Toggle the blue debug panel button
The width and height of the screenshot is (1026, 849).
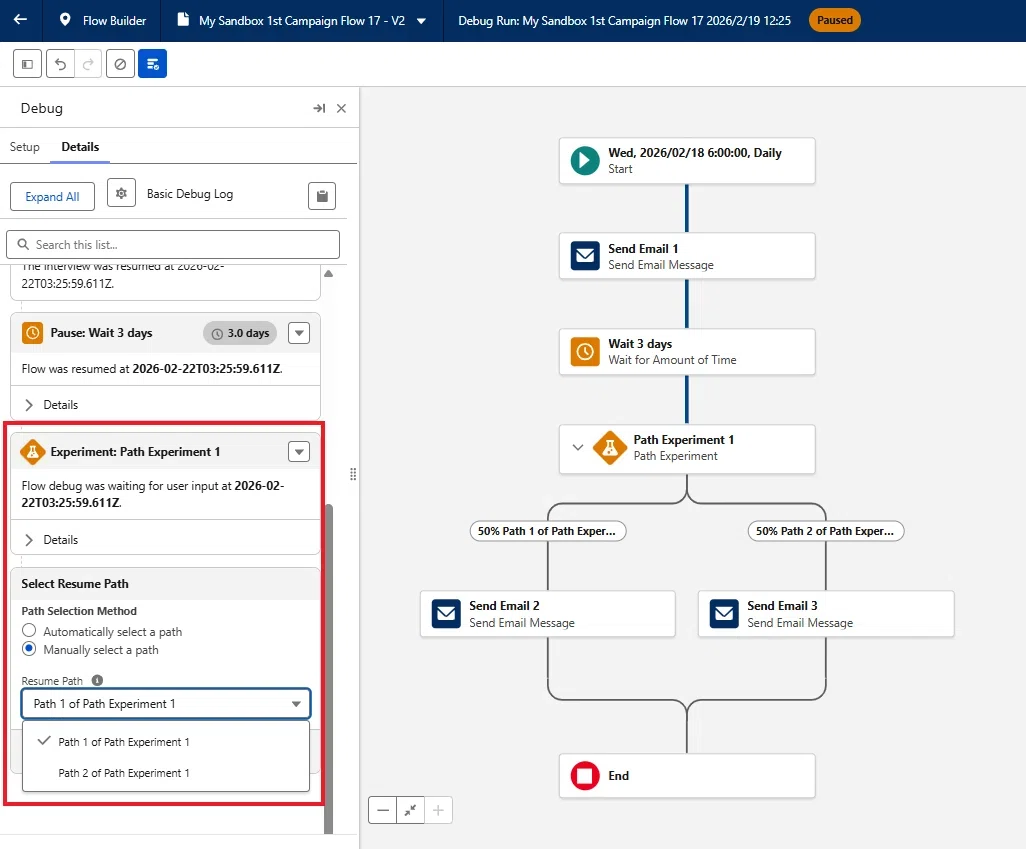tap(152, 64)
